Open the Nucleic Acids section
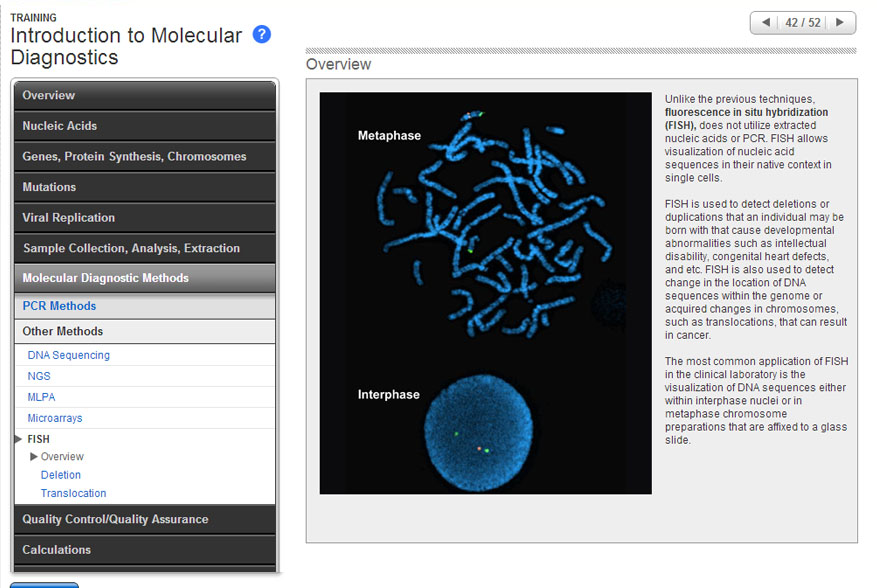Image resolution: width=877 pixels, height=588 pixels. tap(144, 126)
